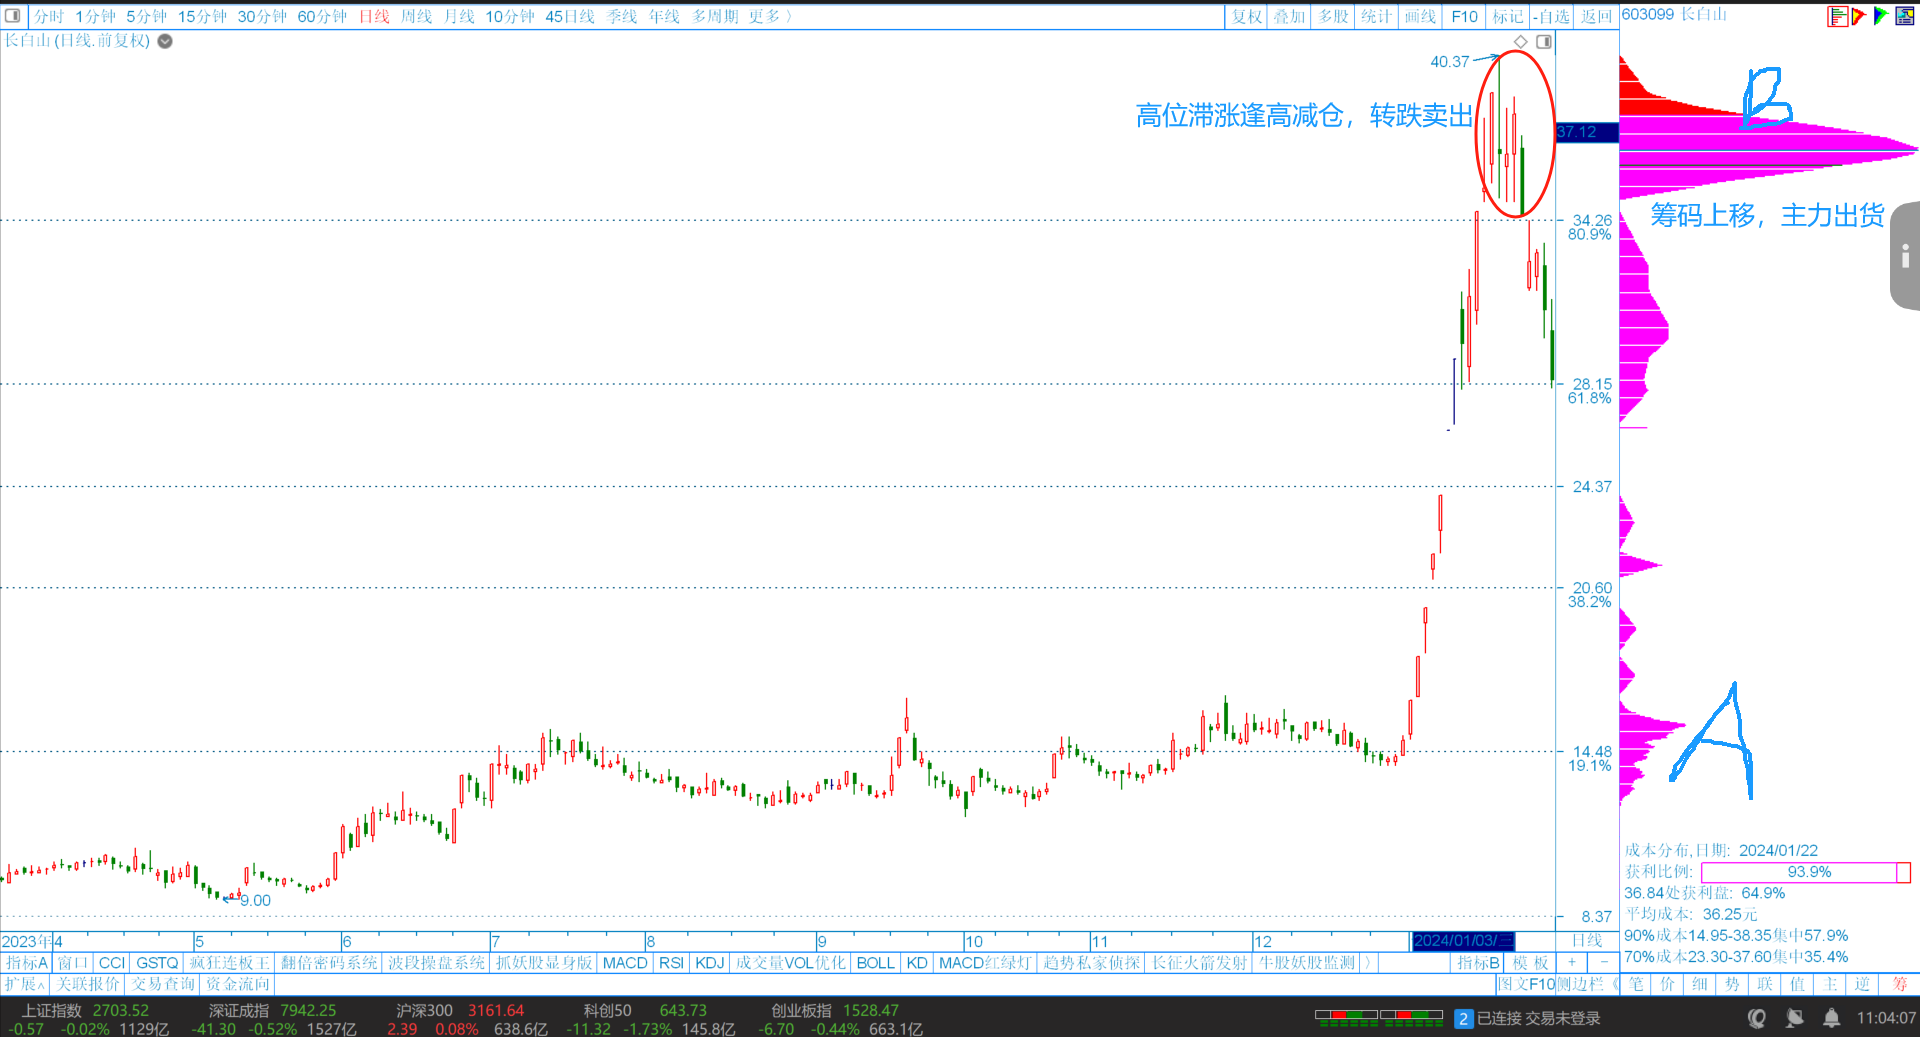Select the BOLL indicator tab
Image resolution: width=1920 pixels, height=1037 pixels.
click(875, 963)
